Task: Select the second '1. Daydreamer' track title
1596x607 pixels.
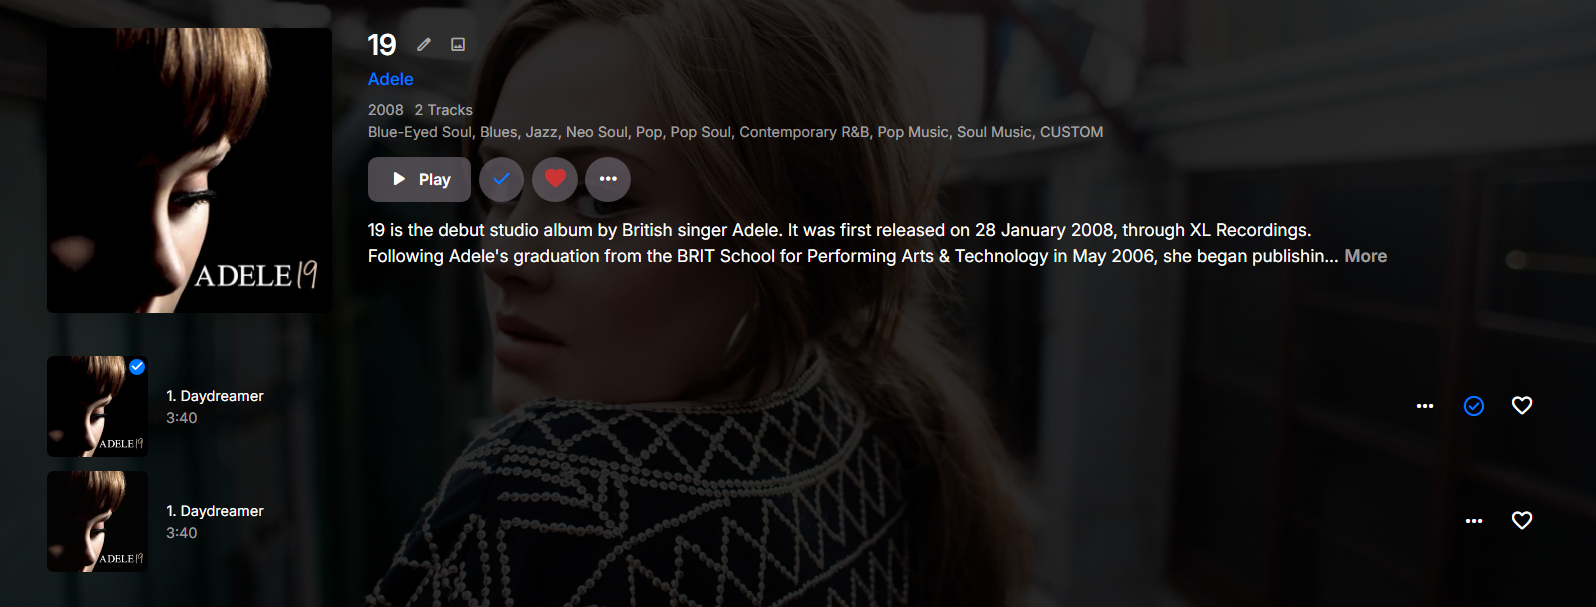Action: 215,511
